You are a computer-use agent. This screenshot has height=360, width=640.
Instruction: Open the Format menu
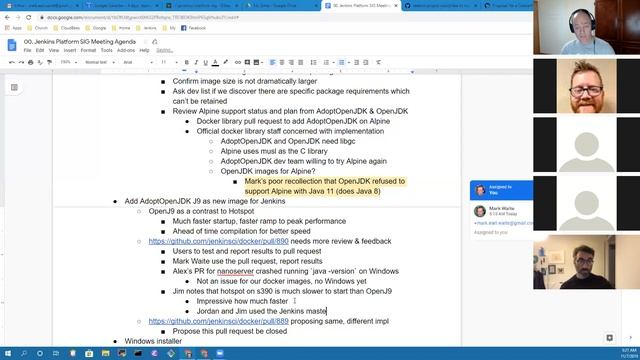click(88, 50)
